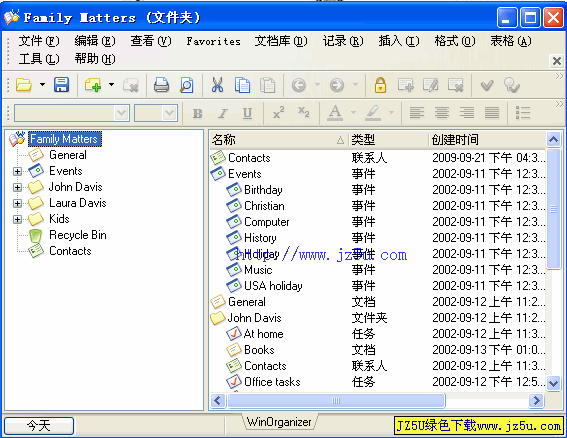Open the 文档库(D) menu
Image resolution: width=567 pixels, height=438 pixels.
click(281, 41)
